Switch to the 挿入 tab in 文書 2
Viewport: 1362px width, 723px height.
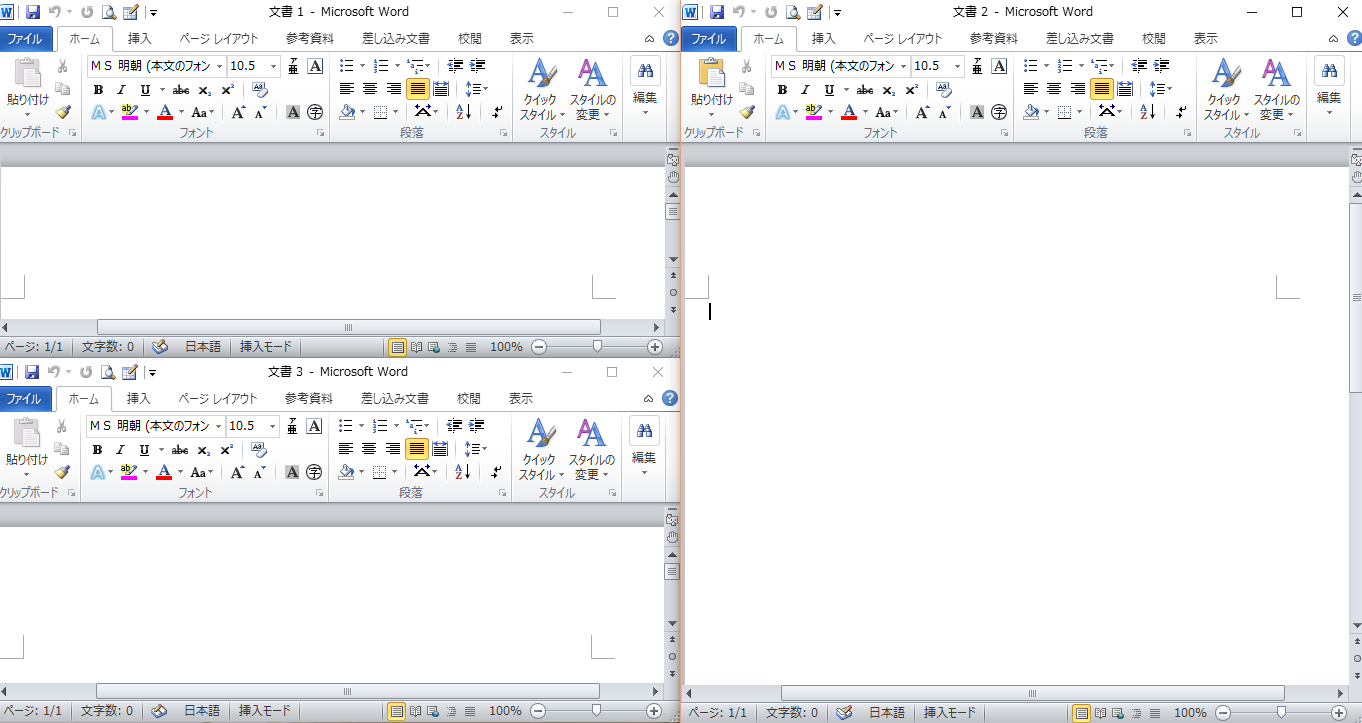(x=823, y=39)
